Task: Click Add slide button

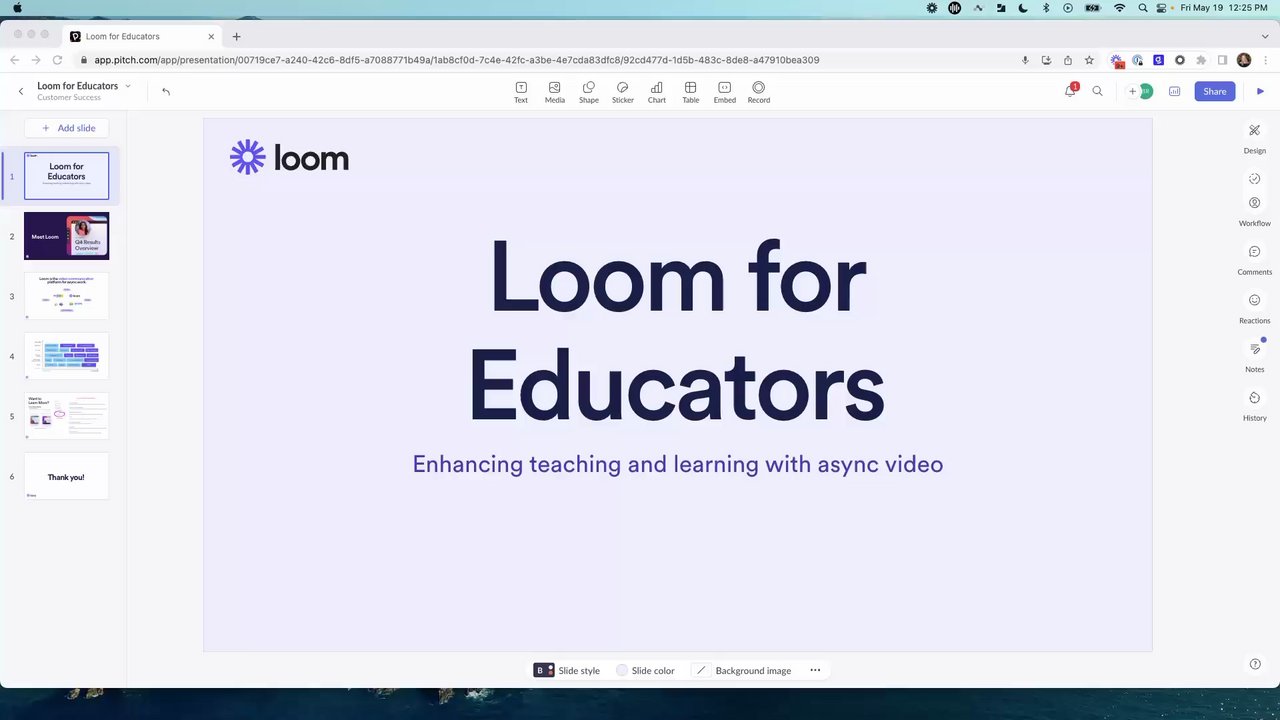Action: (x=67, y=128)
